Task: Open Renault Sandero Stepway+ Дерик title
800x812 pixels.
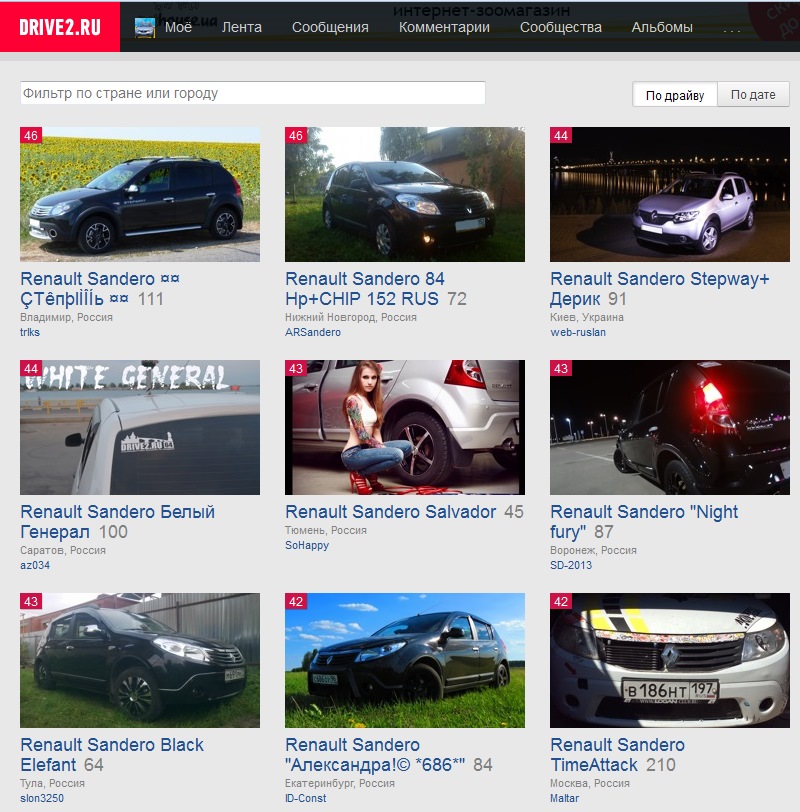Action: [660, 288]
